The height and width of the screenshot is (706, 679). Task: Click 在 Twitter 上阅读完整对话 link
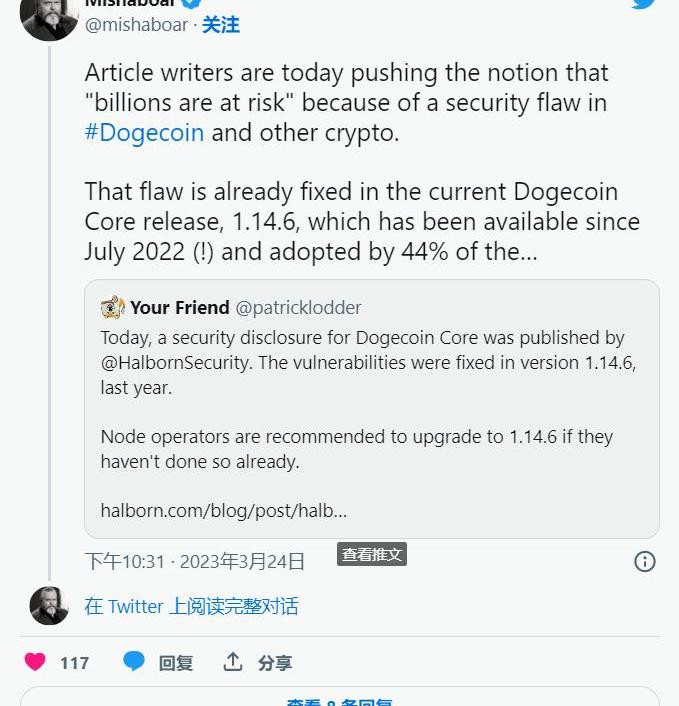tap(191, 606)
